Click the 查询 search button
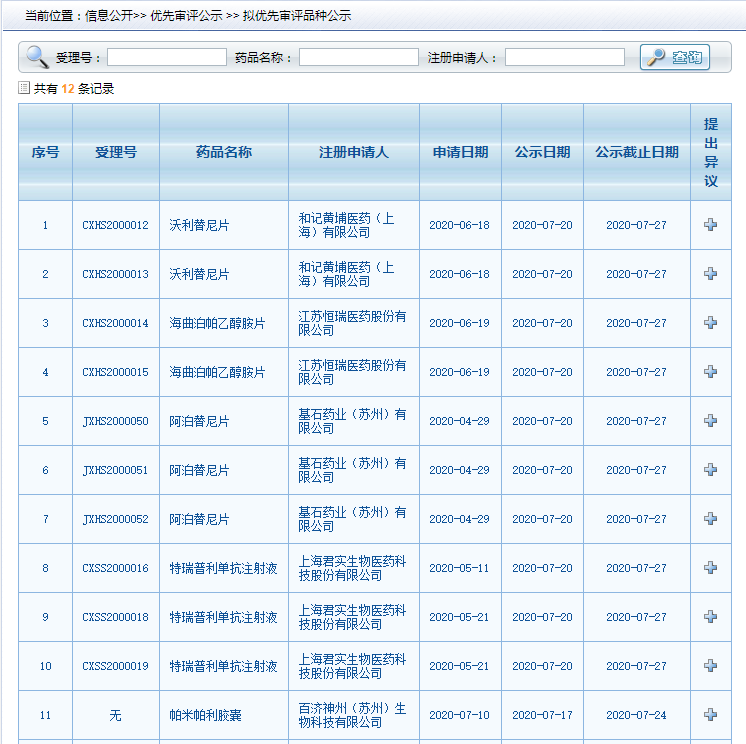The image size is (746, 744). coord(675,57)
